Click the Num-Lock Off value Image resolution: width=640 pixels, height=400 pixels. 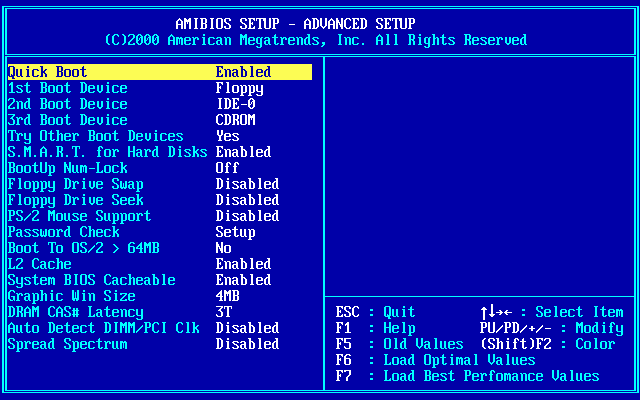[x=227, y=168]
